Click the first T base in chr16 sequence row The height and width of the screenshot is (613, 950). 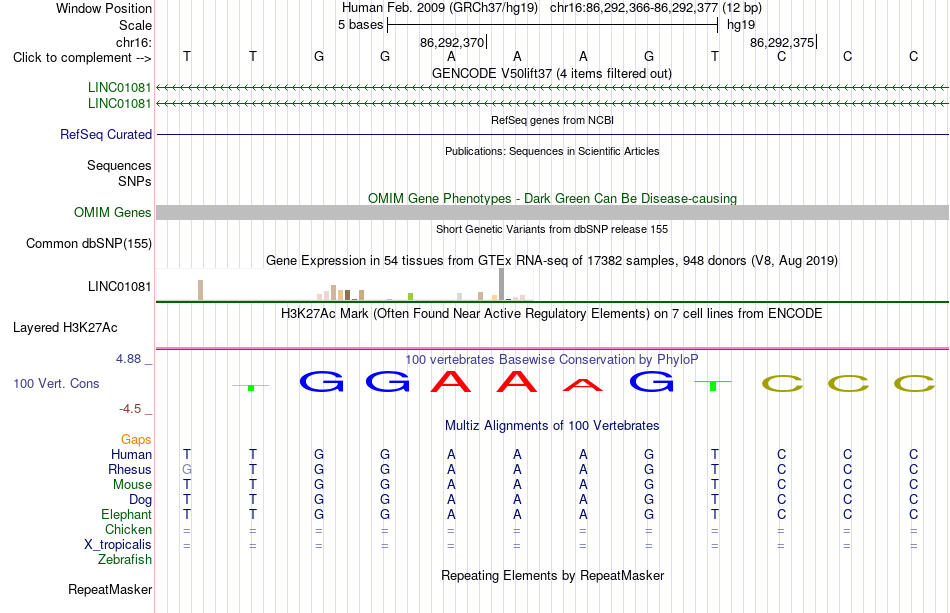pyautogui.click(x=187, y=56)
